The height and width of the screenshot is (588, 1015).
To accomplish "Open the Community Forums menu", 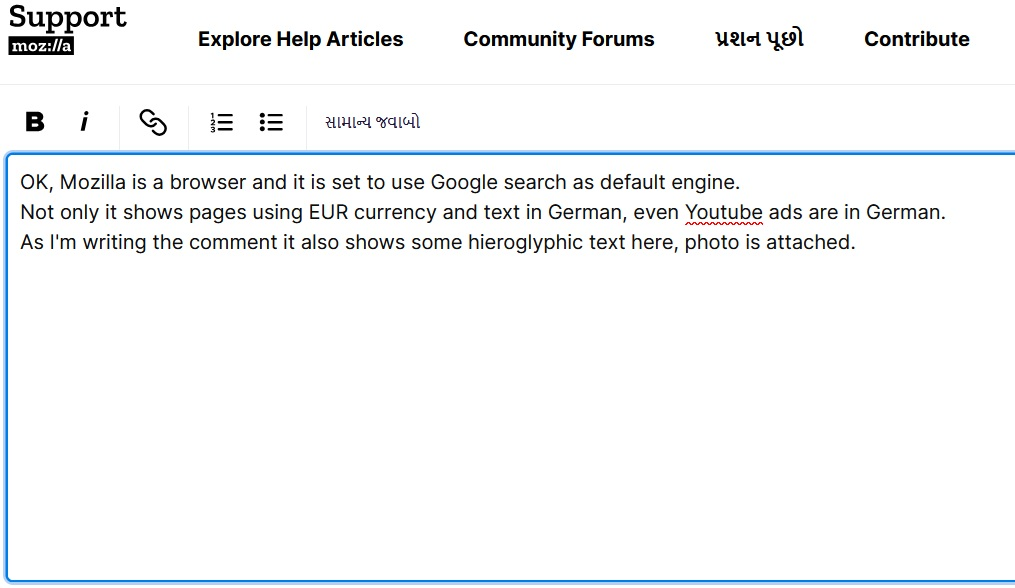I will click(558, 39).
